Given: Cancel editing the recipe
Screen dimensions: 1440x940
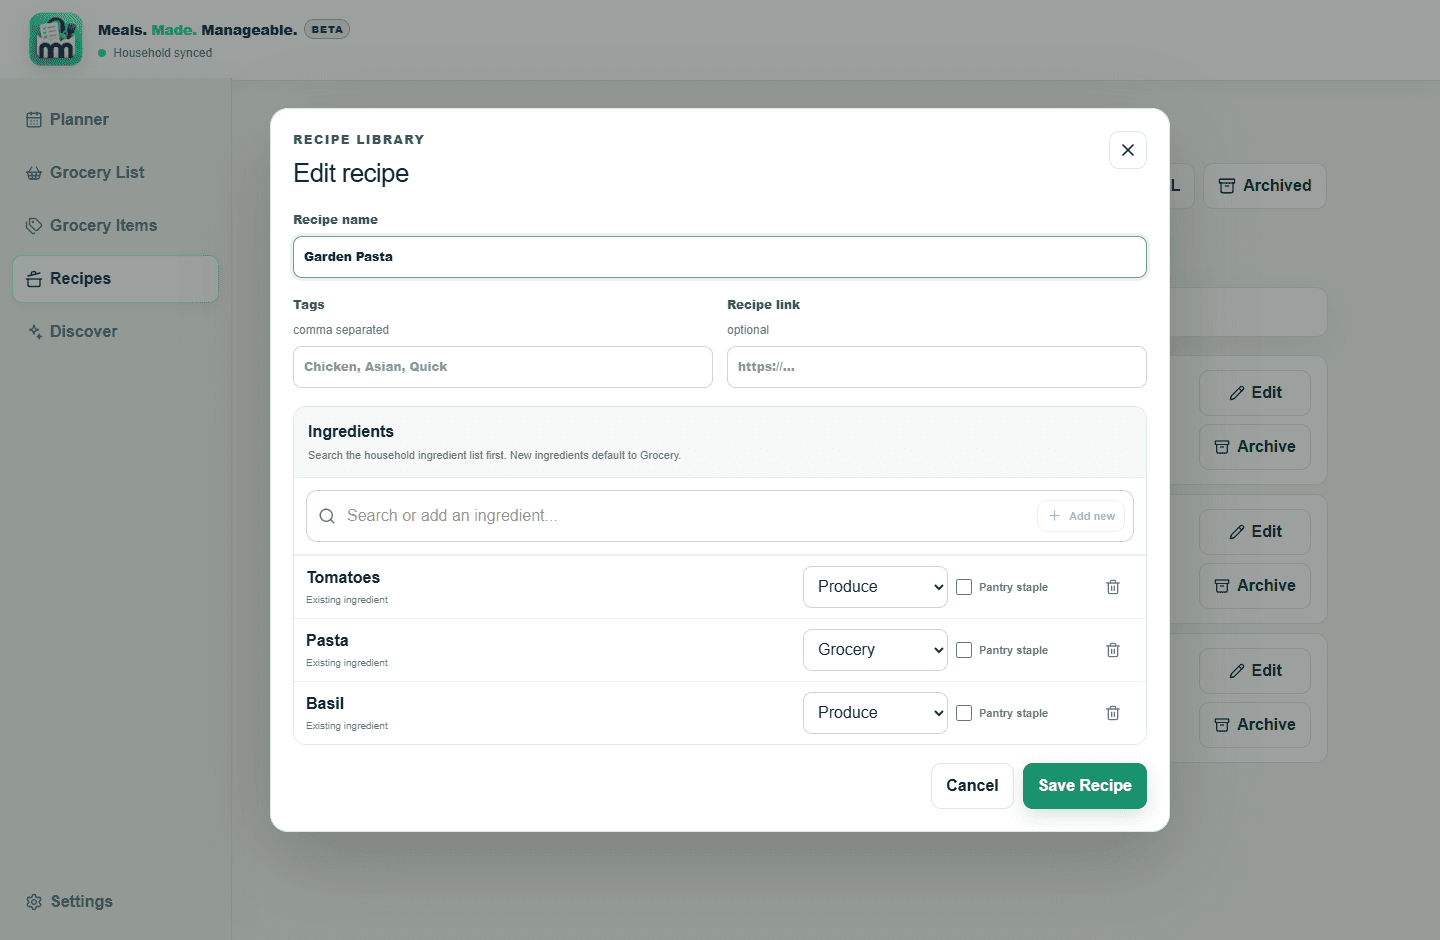Looking at the screenshot, I should click(972, 786).
